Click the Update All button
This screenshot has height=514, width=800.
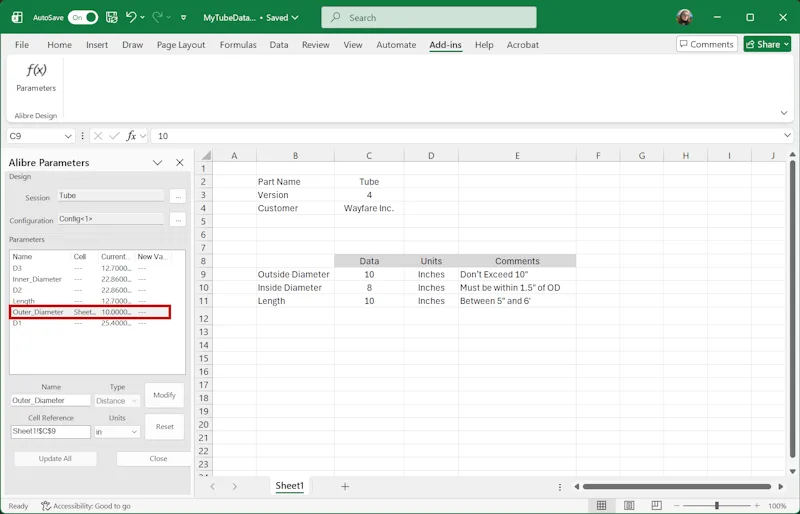pos(55,458)
